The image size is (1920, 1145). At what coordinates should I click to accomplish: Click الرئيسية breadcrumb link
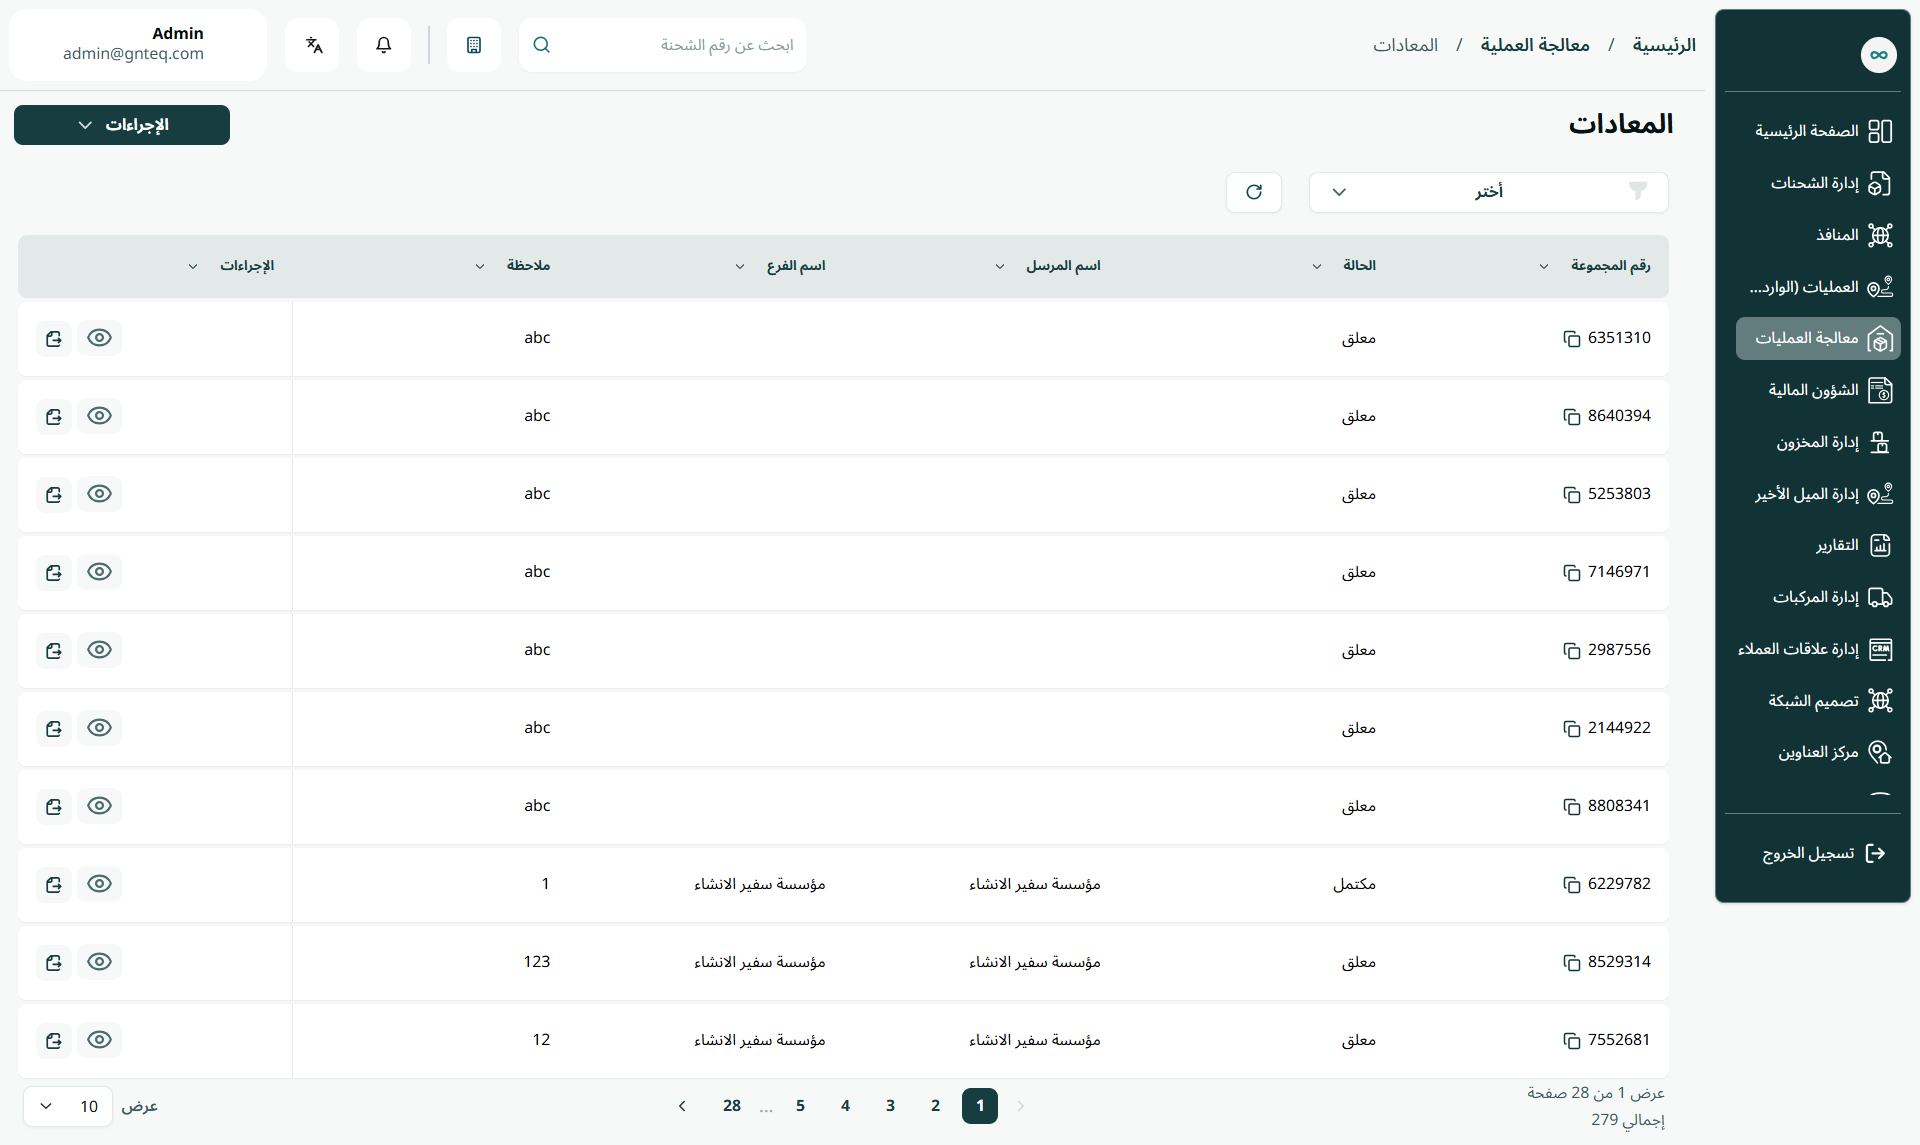pos(1664,45)
